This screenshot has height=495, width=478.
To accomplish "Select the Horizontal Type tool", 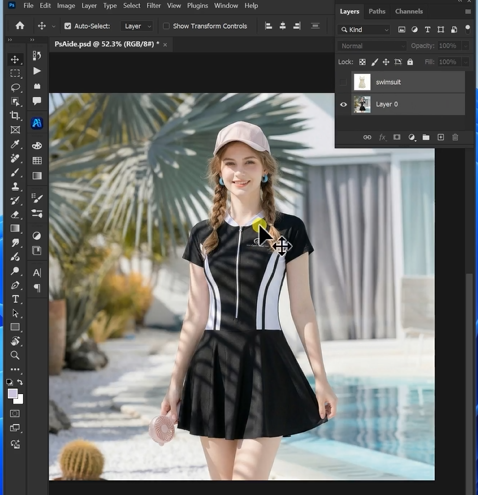I will [x=15, y=299].
